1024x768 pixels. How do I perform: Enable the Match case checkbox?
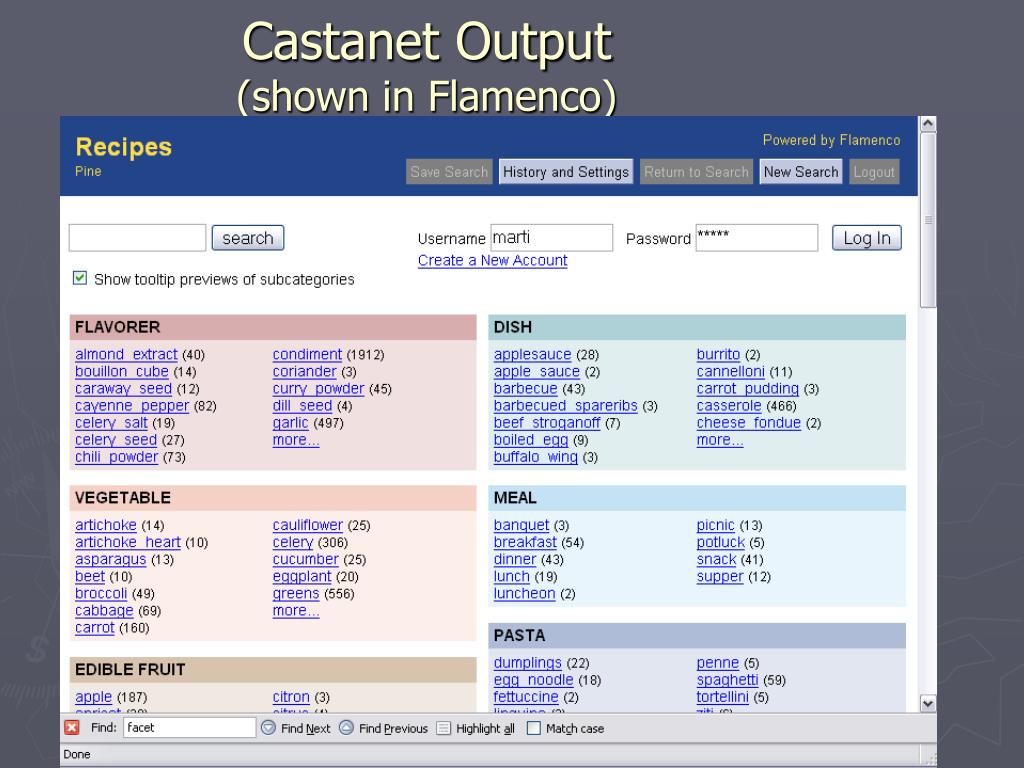534,728
